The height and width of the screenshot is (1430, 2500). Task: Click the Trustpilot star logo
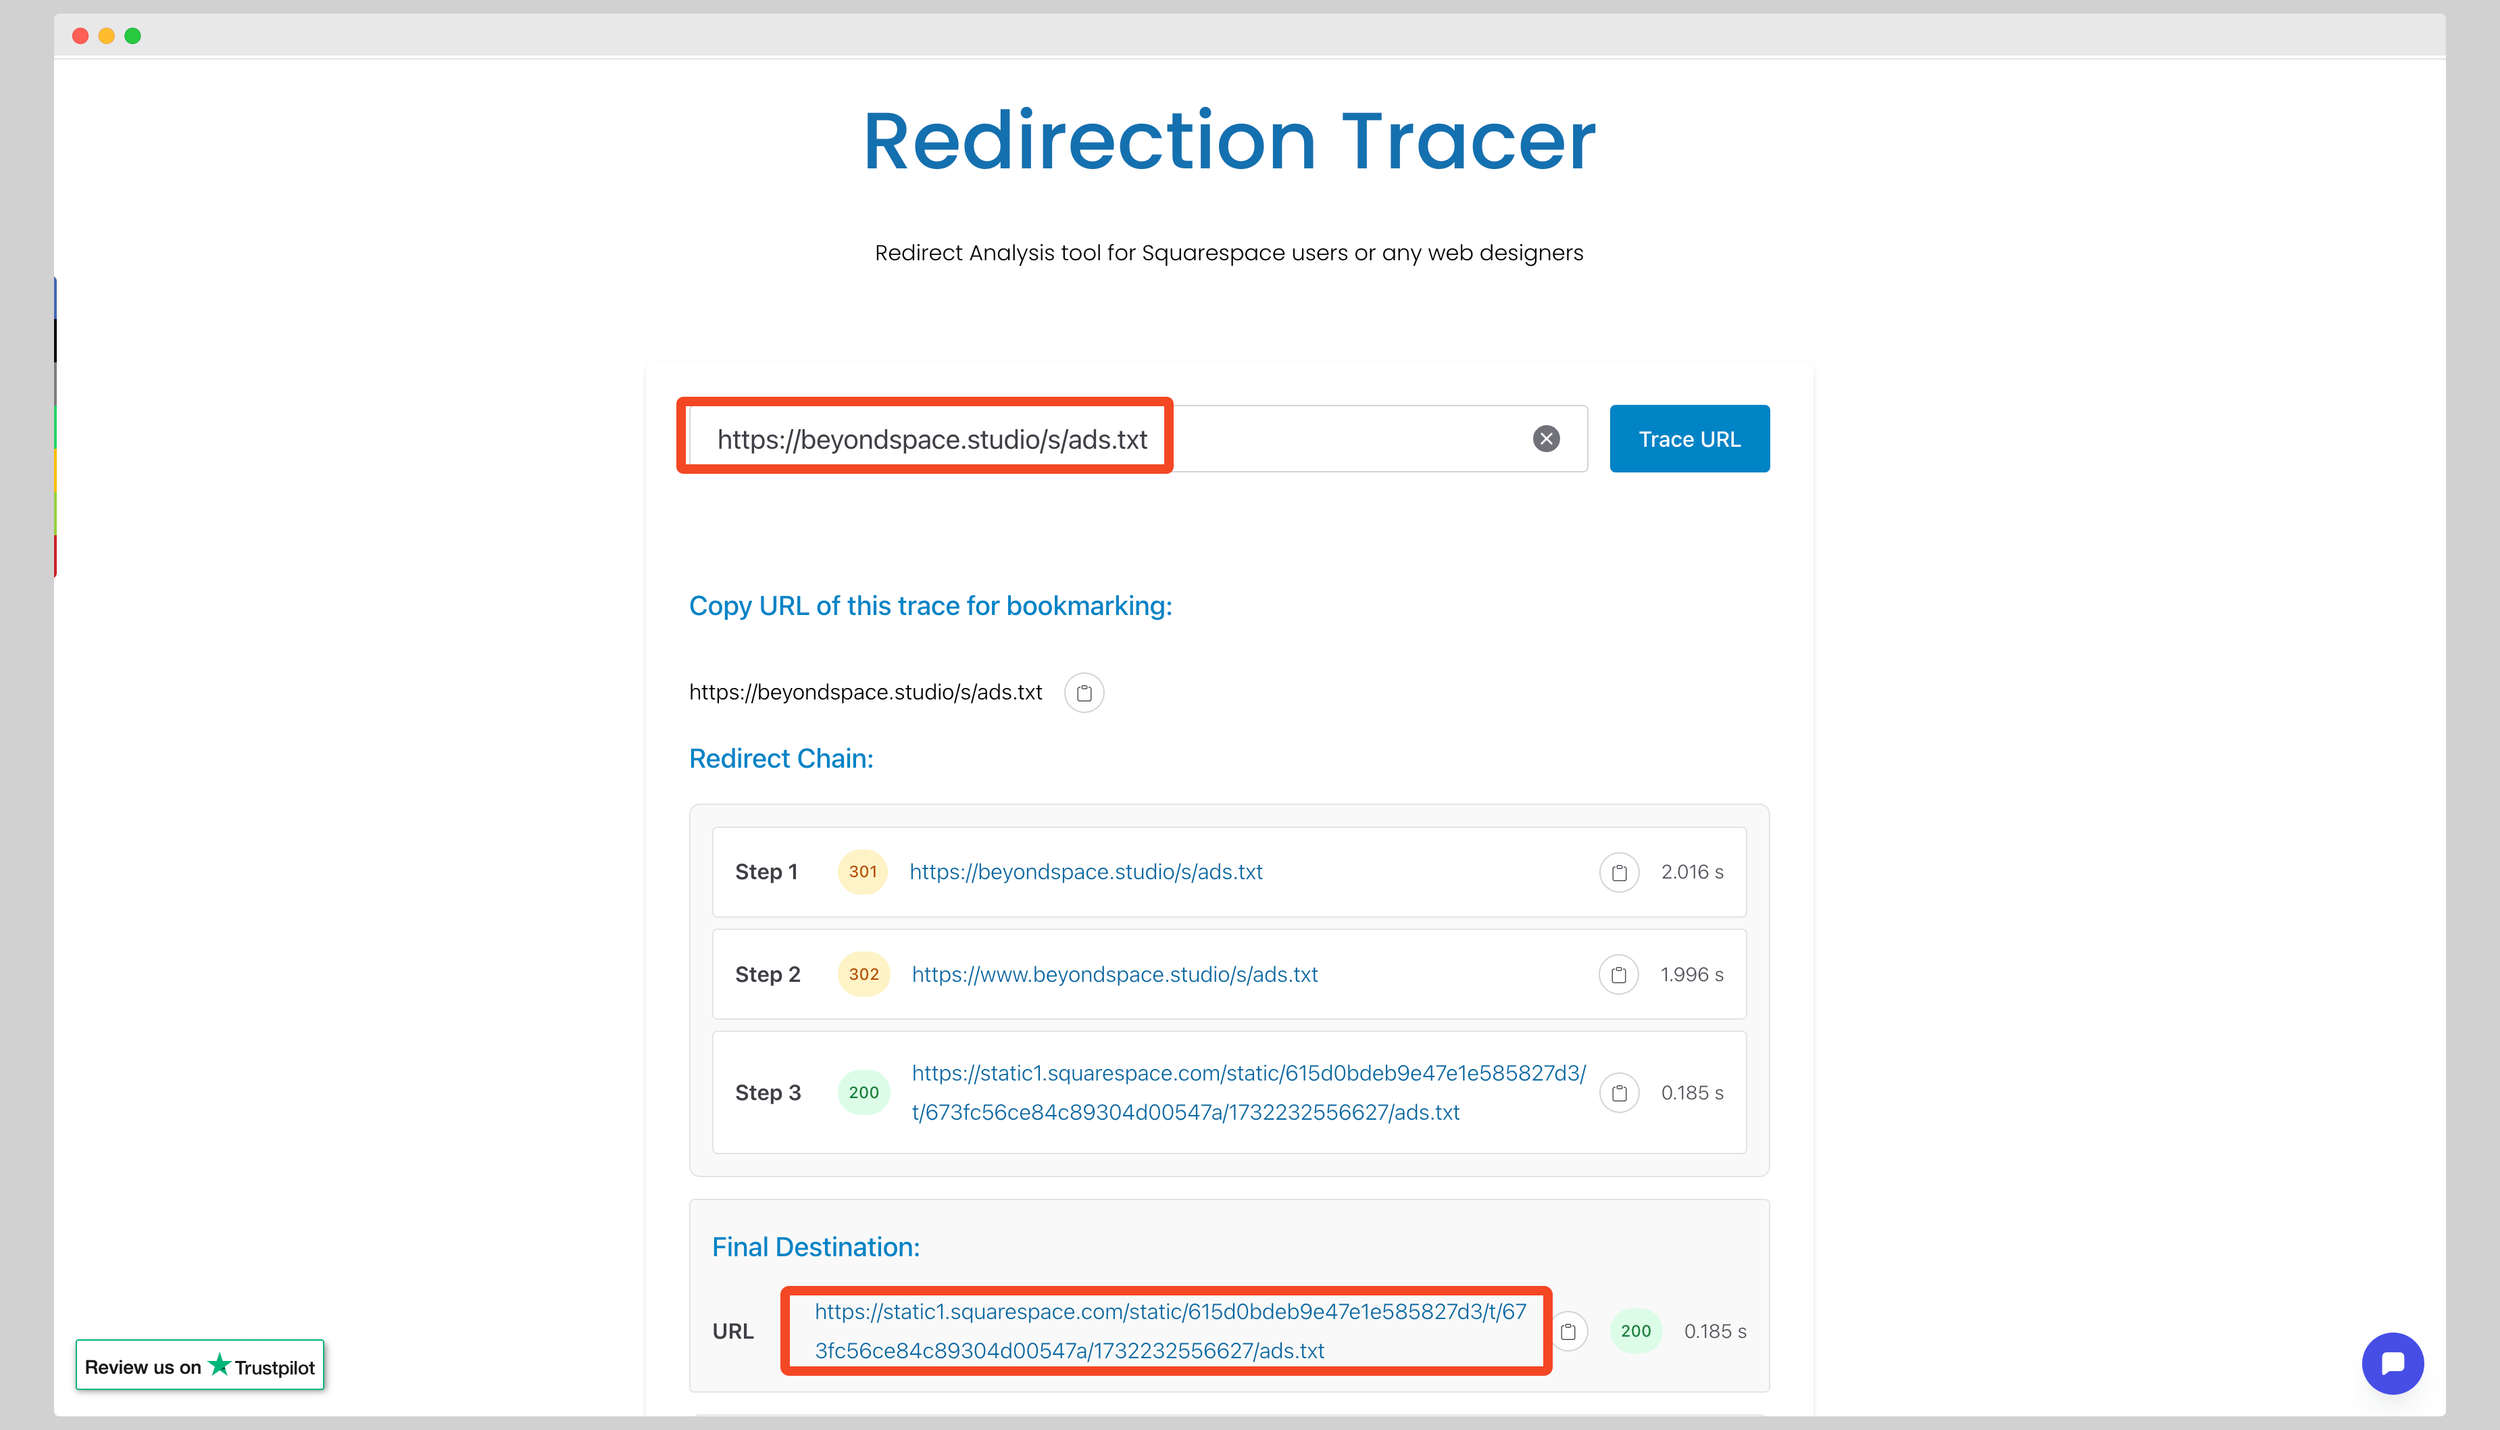click(x=219, y=1365)
